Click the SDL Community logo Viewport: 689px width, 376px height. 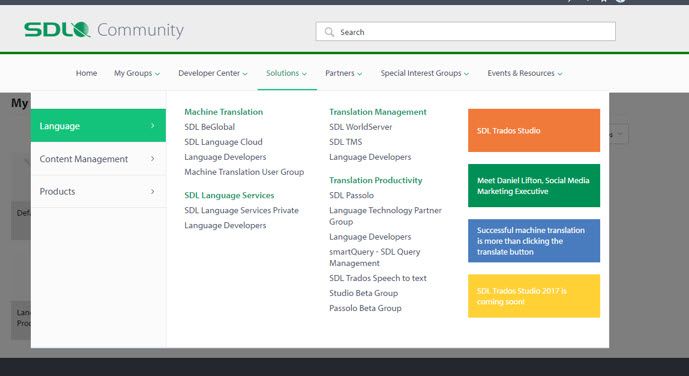[104, 30]
